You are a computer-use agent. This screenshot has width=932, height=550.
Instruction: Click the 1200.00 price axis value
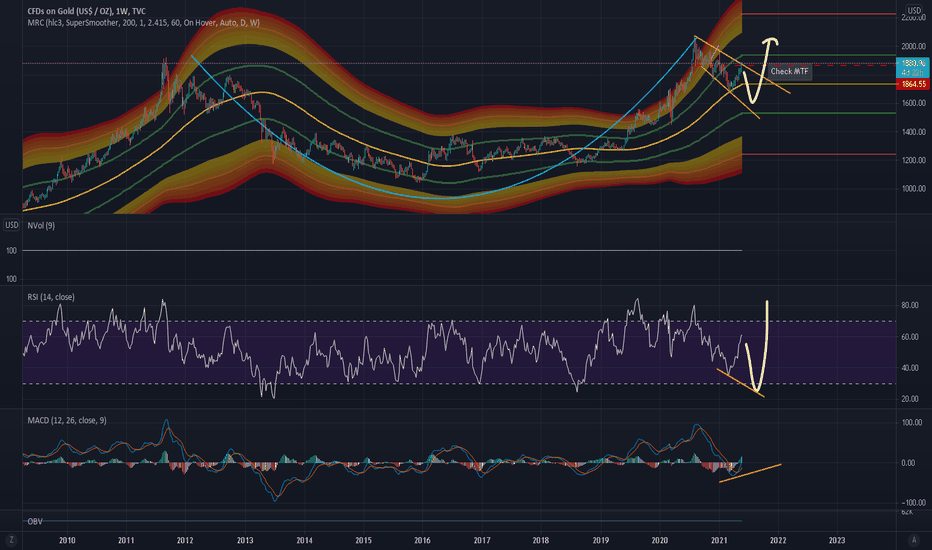tap(914, 160)
